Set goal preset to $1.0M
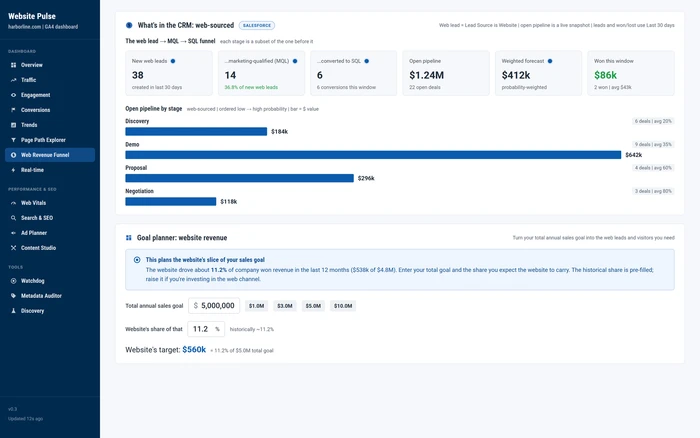 (256, 306)
